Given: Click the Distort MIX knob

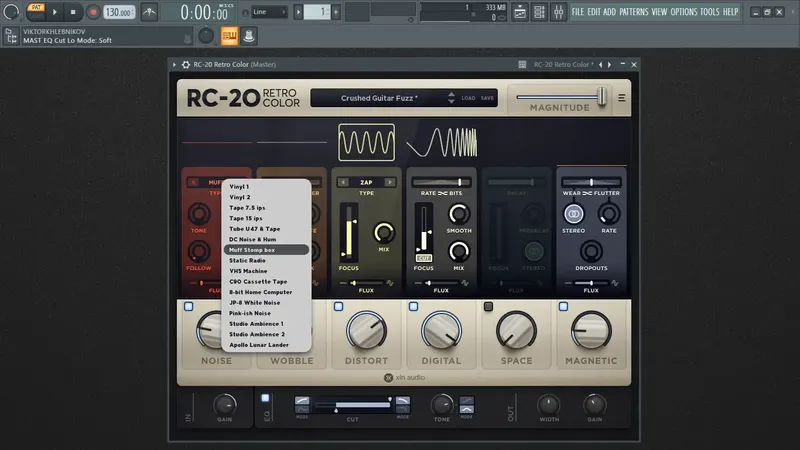Looking at the screenshot, I should tap(384, 233).
